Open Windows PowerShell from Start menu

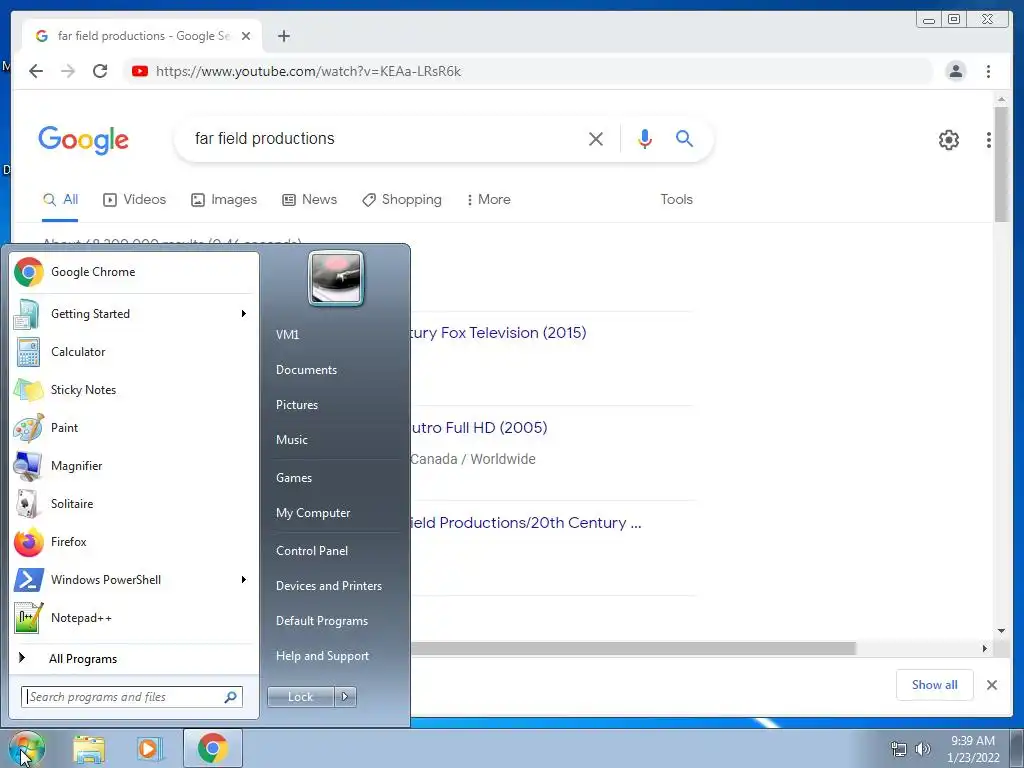click(133, 579)
